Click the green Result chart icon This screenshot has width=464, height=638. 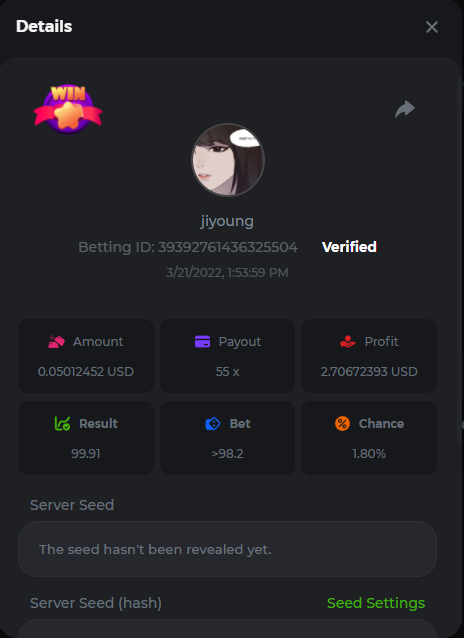tap(62, 424)
